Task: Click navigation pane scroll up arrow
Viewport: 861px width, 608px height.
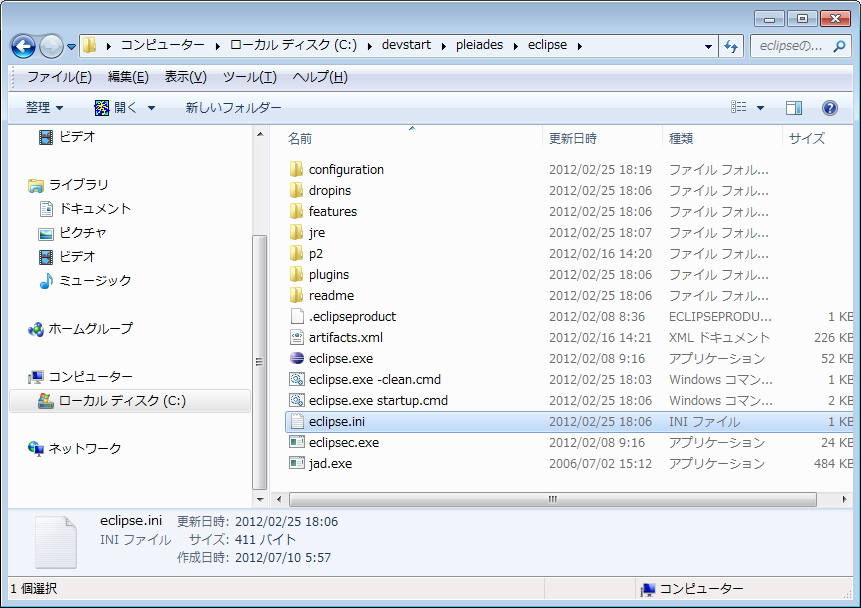Action: point(260,135)
